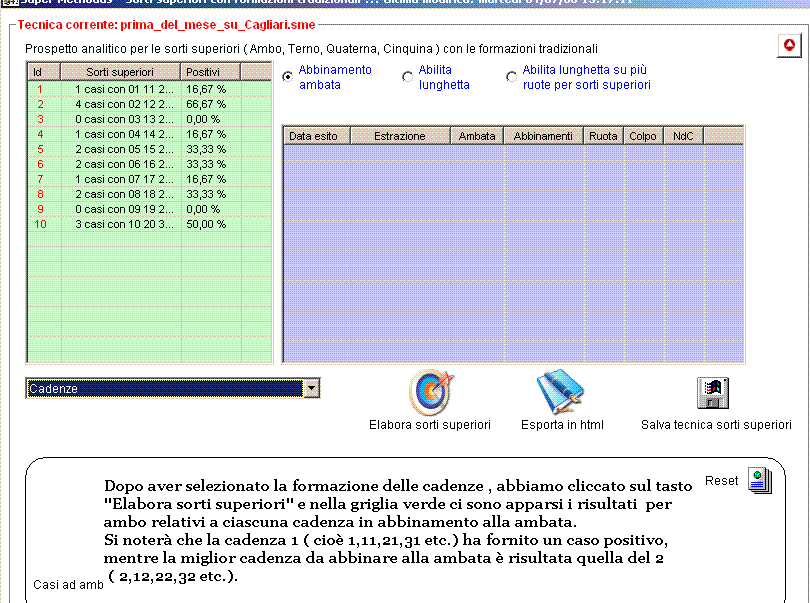Select row '1 casi con 04 14 2...'
The image size is (810, 603).
(149, 134)
